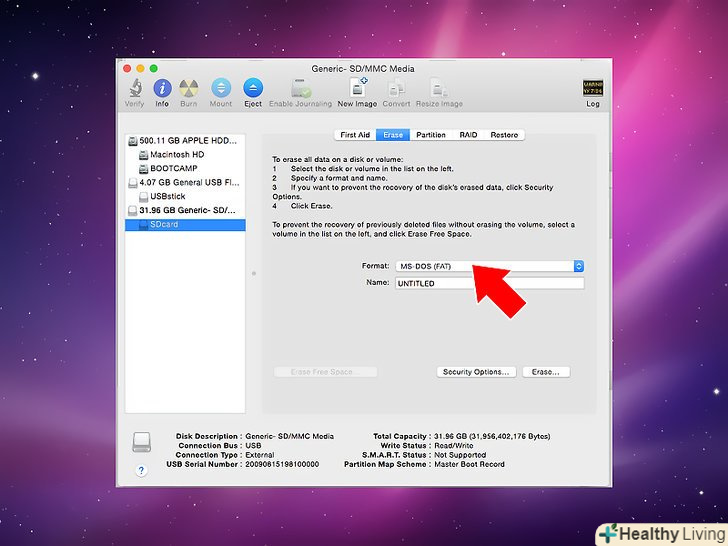Click the Erase Free Space button
This screenshot has height=546, width=728.
325,372
